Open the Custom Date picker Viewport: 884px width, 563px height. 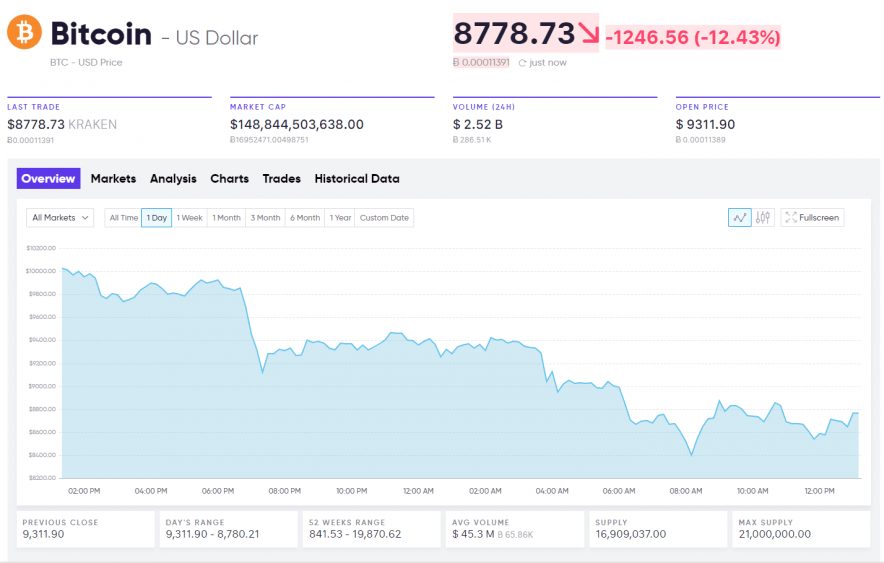384,217
